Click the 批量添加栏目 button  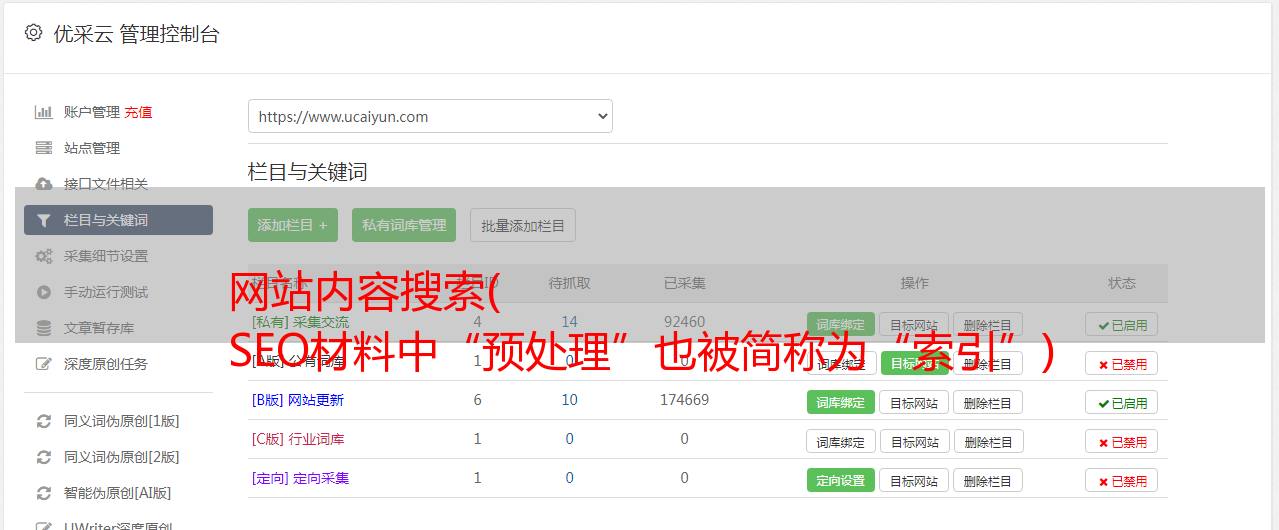[523, 225]
